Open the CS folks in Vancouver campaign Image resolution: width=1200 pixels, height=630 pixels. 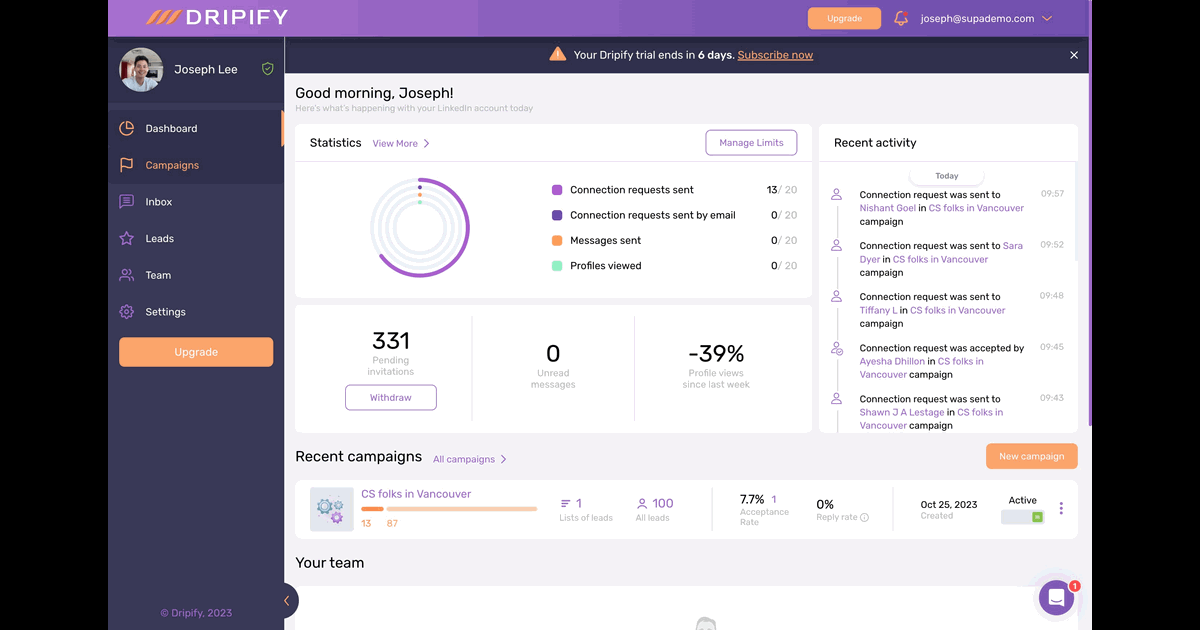tap(416, 494)
